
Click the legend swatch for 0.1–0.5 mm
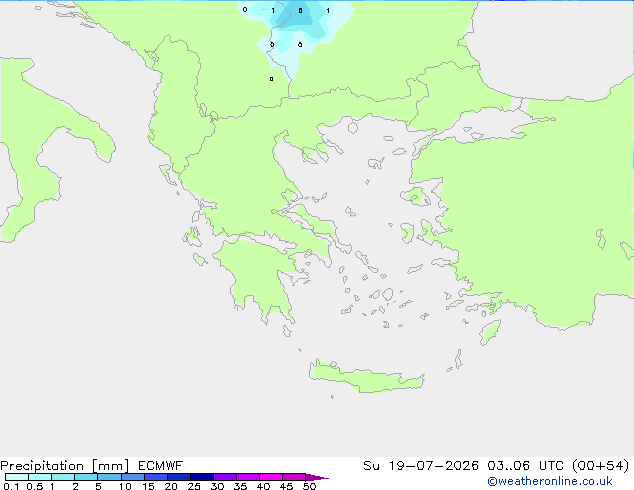tap(17, 477)
